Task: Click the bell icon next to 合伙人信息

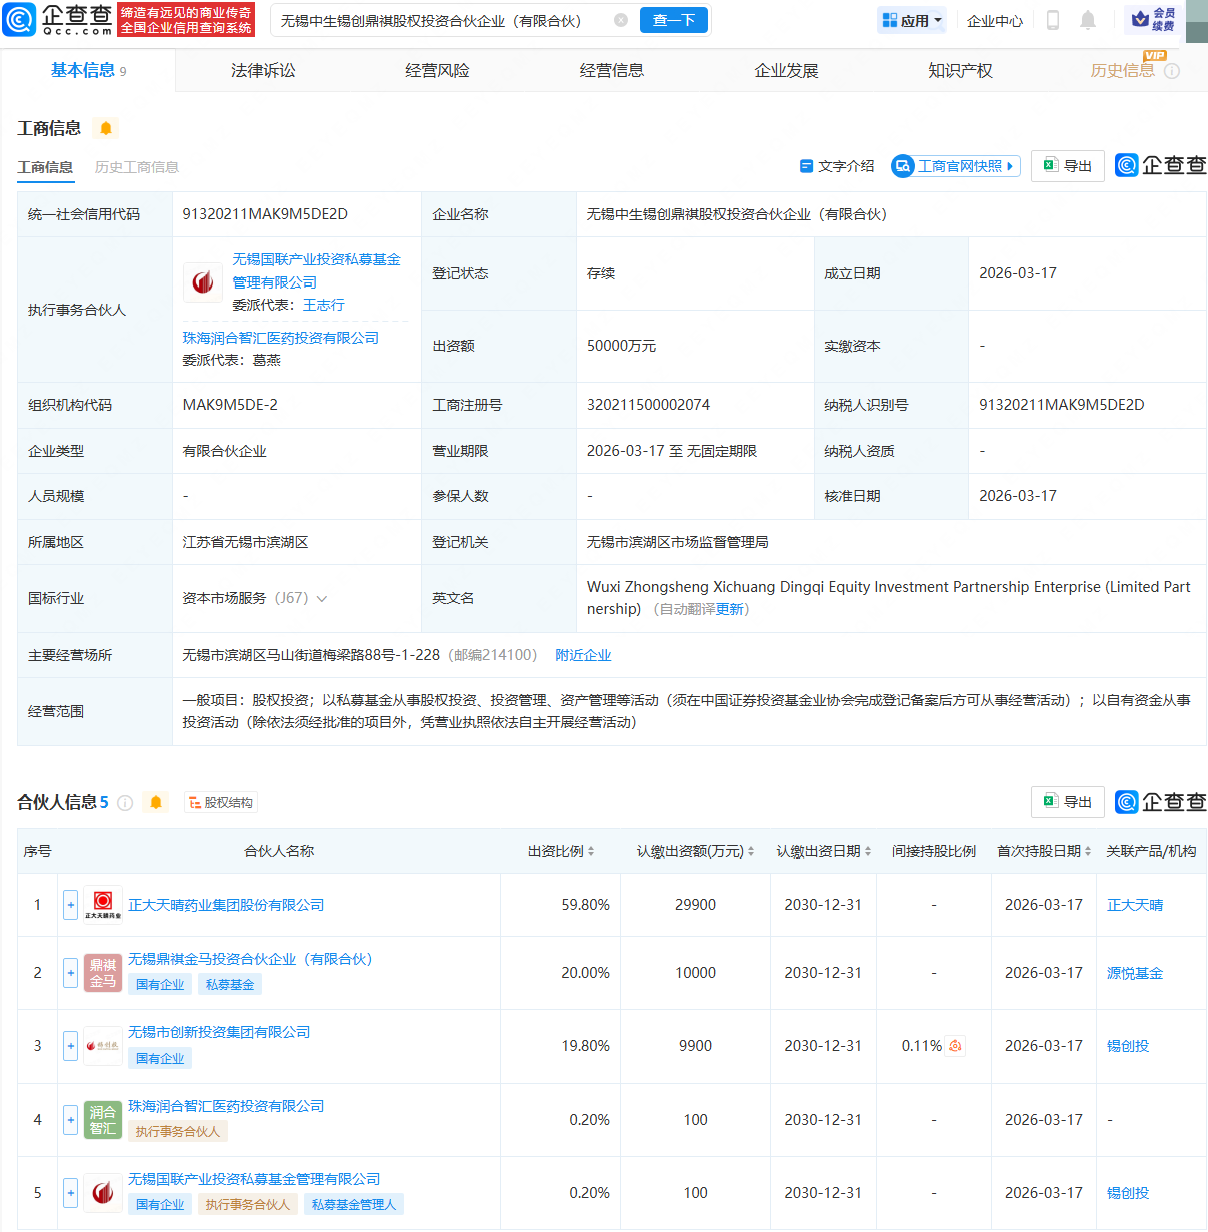Action: click(x=156, y=802)
